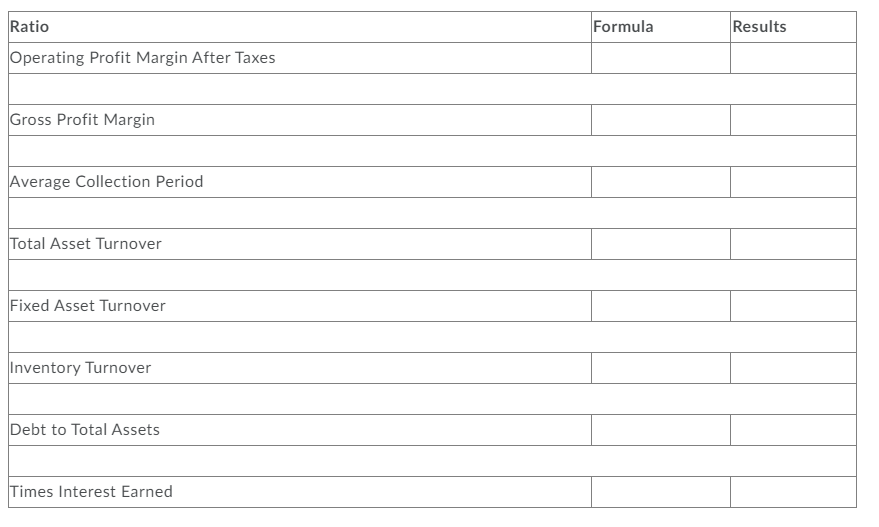Select the Formula cell for Times Interest Earned
Viewport: 879px width, 527px height.
pos(660,492)
